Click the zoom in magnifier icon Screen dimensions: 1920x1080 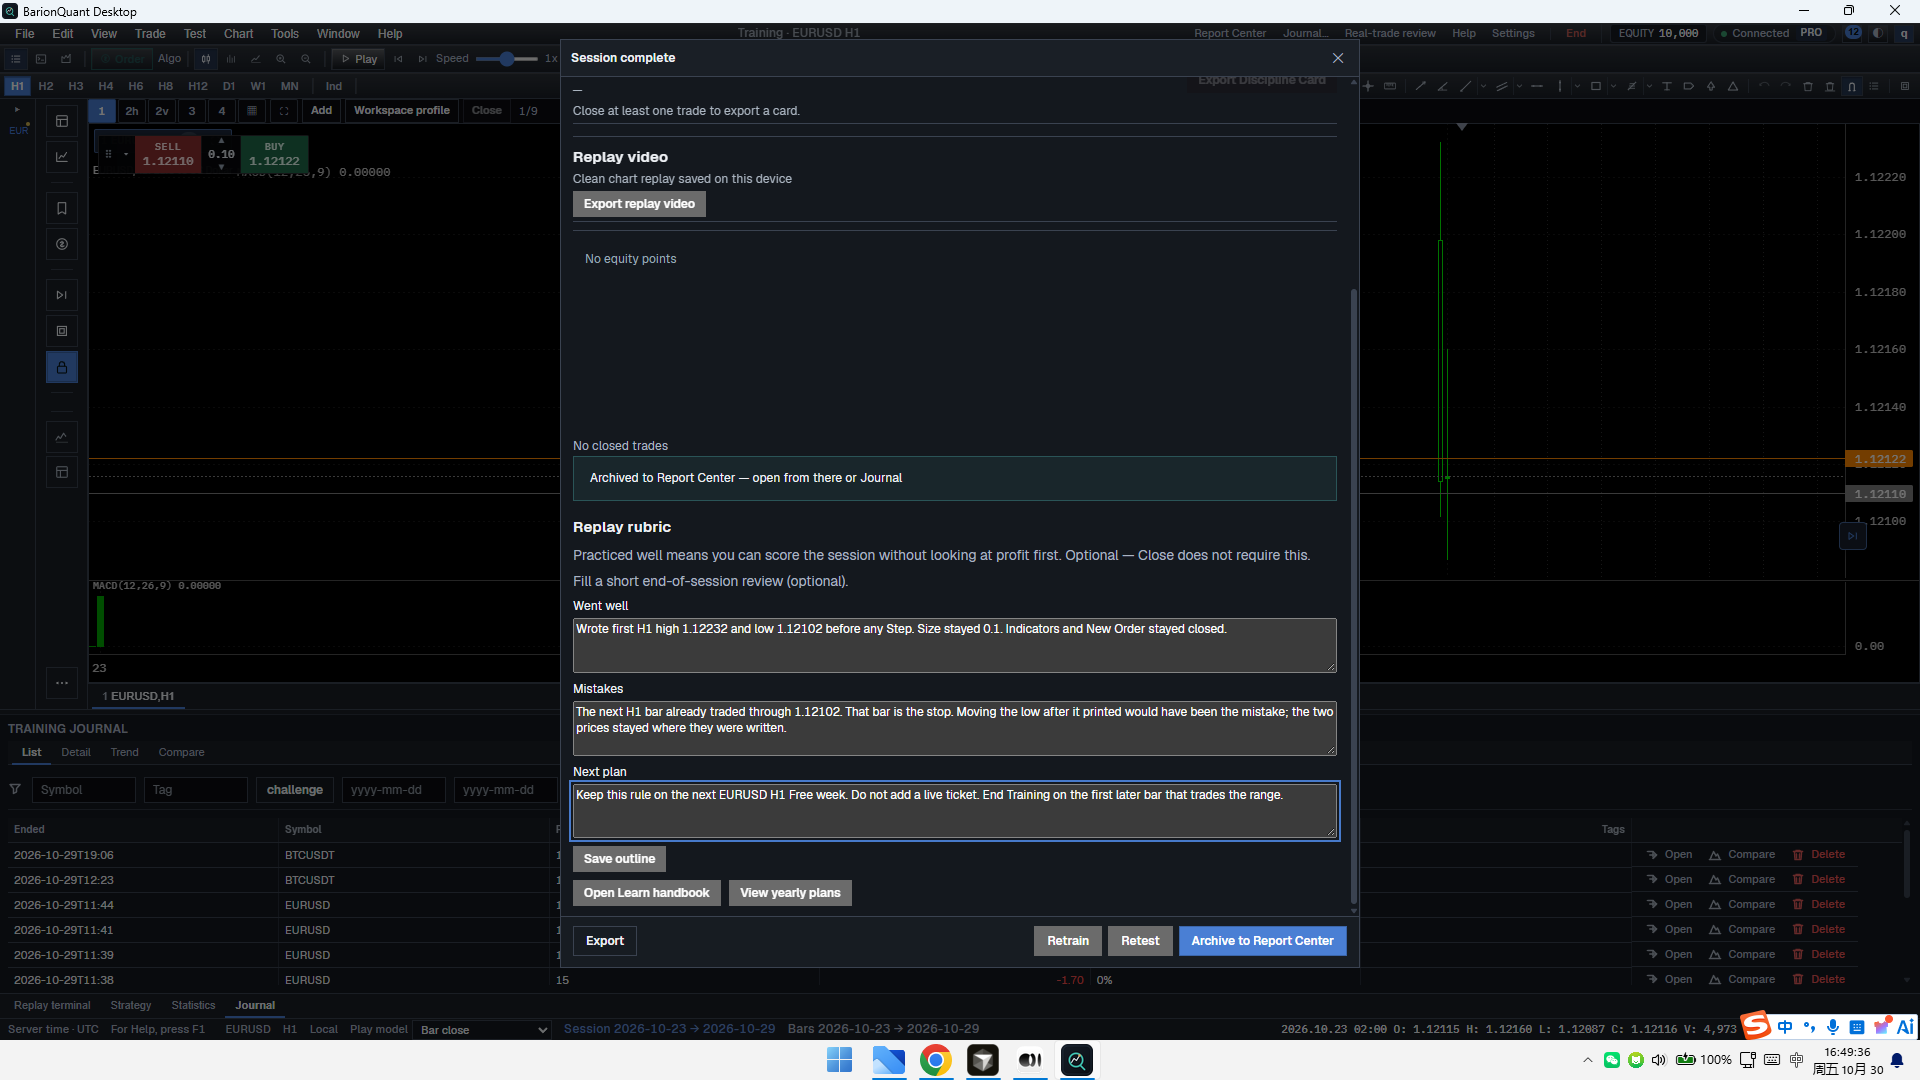281,59
